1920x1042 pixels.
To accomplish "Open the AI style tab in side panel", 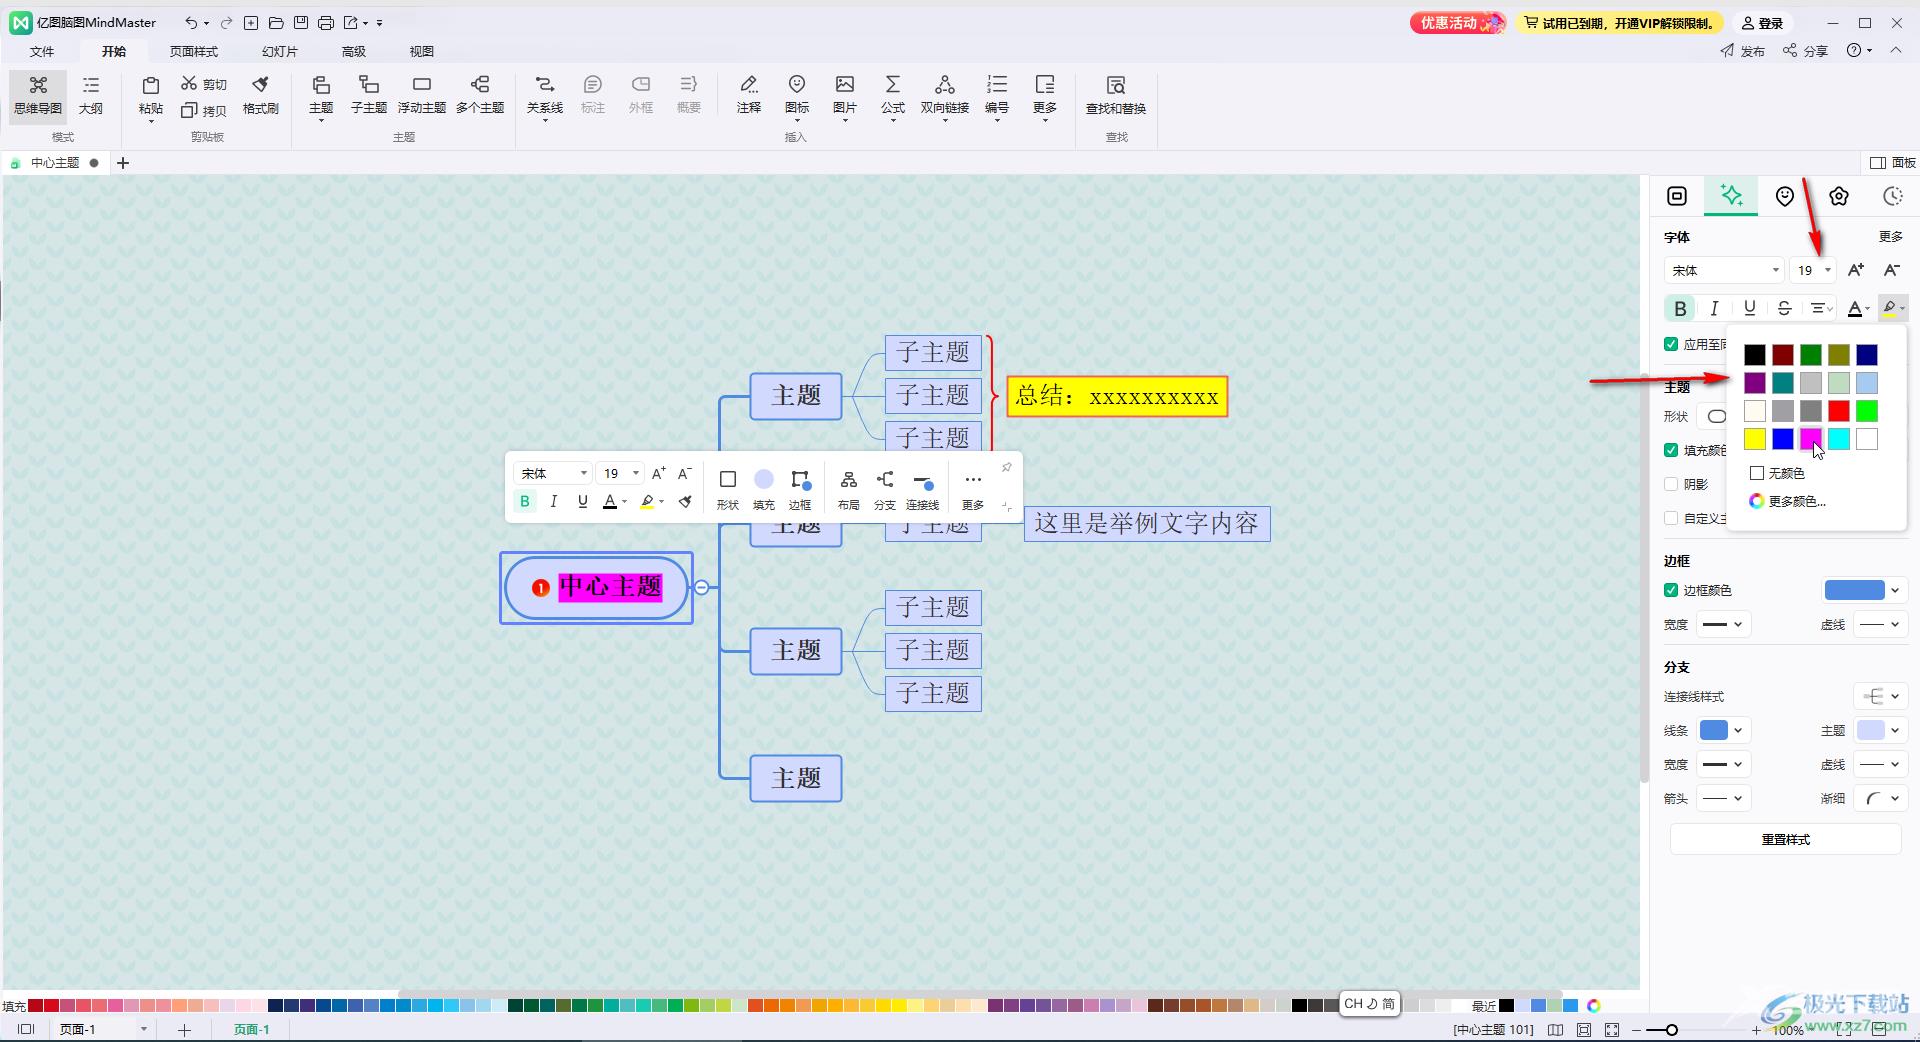I will click(1731, 196).
